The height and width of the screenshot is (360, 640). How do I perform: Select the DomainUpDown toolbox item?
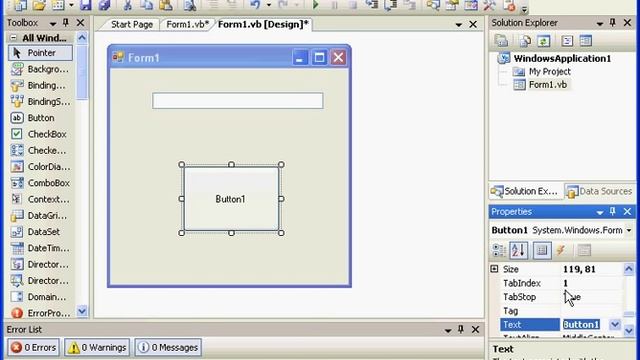[40, 297]
